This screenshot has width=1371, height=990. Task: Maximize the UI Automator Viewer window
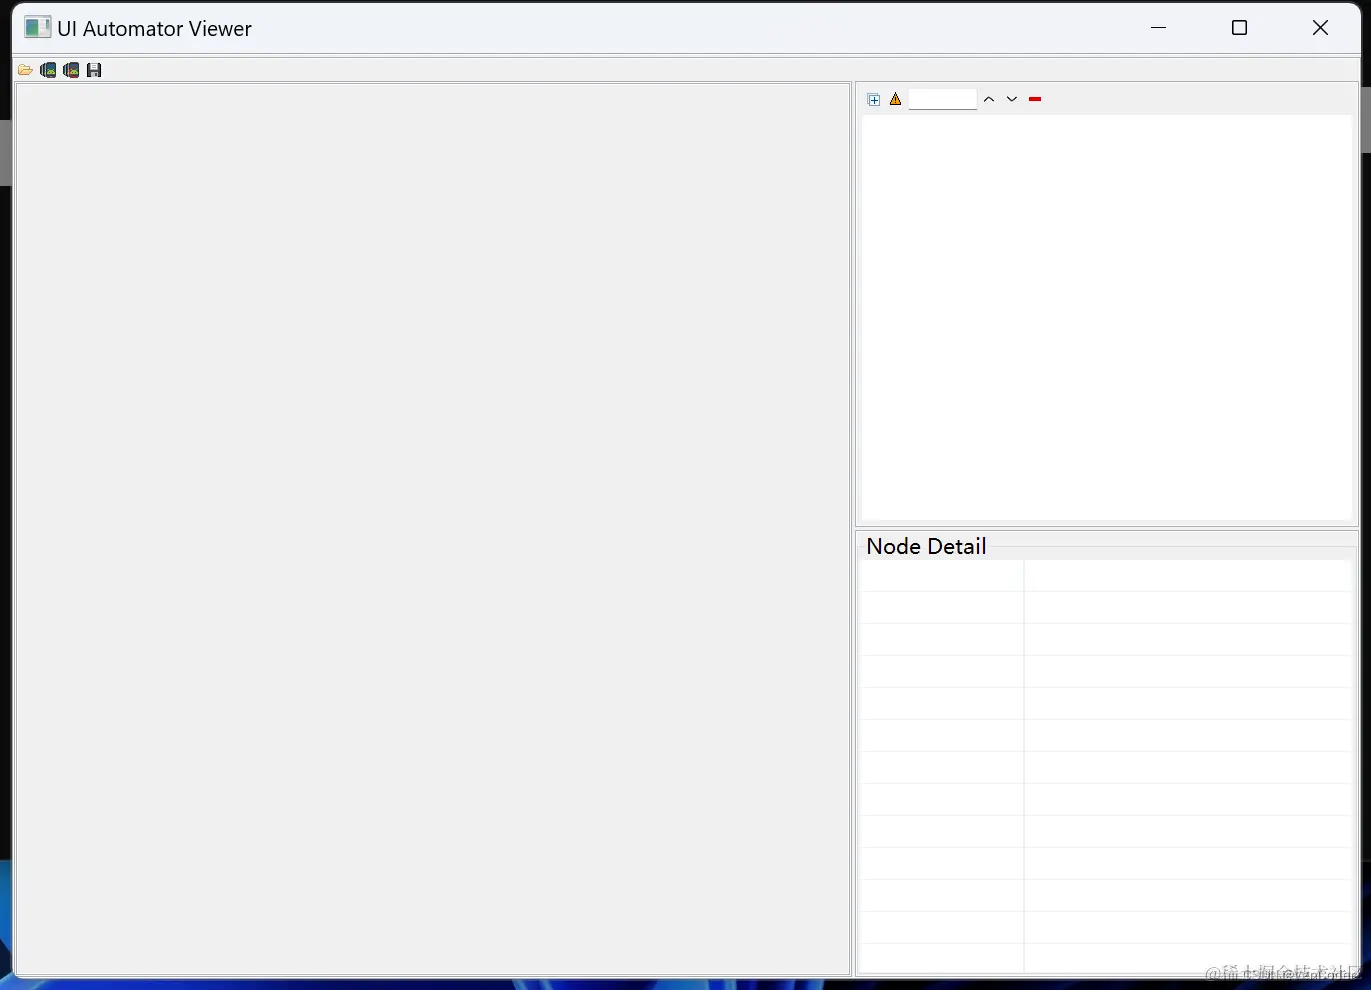(x=1240, y=28)
